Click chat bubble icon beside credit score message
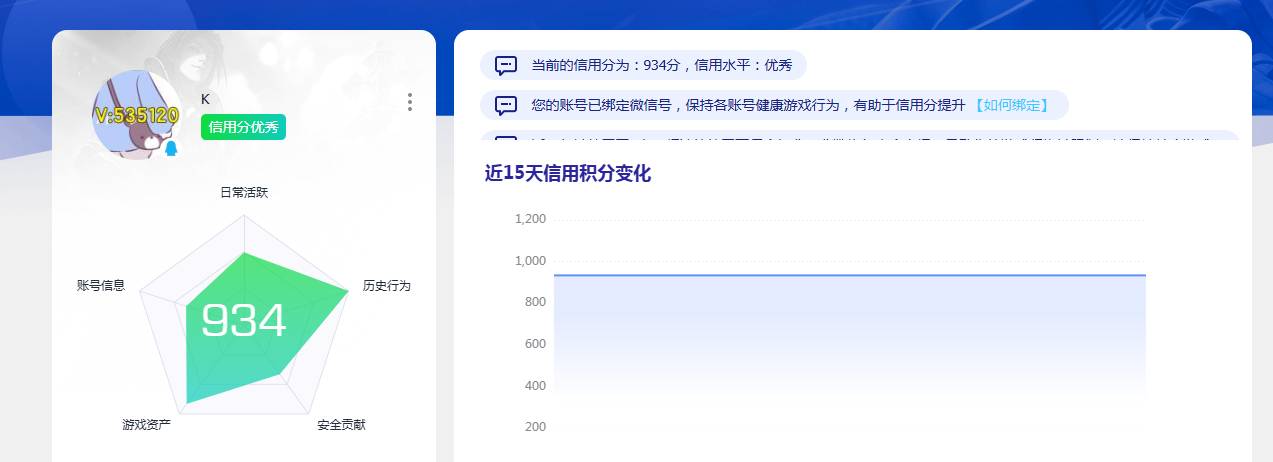1273x462 pixels. click(506, 66)
